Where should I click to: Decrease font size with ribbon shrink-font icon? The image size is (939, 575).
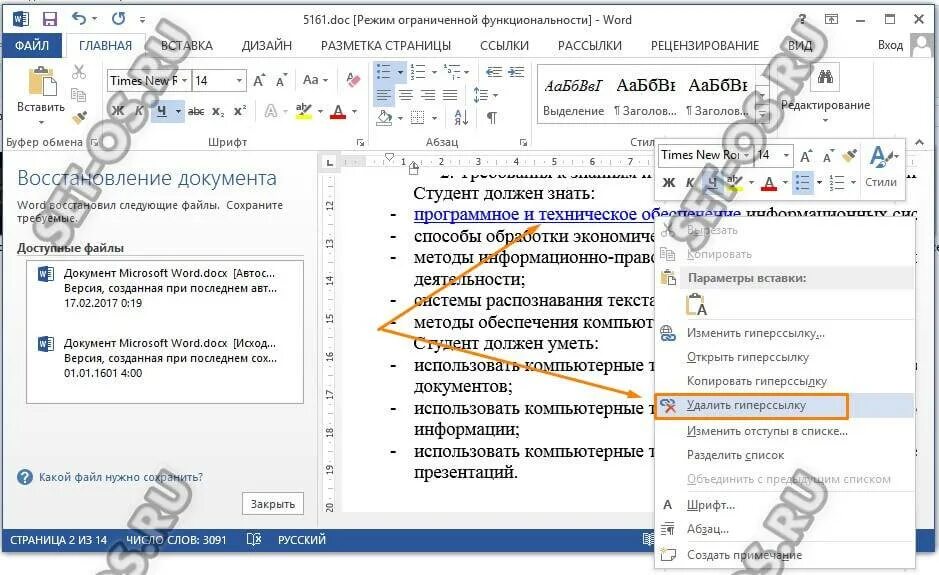(281, 80)
